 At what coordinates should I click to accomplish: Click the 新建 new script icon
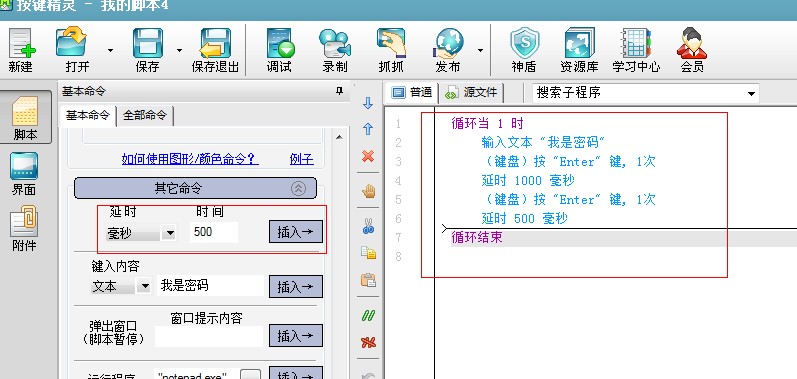click(x=21, y=49)
